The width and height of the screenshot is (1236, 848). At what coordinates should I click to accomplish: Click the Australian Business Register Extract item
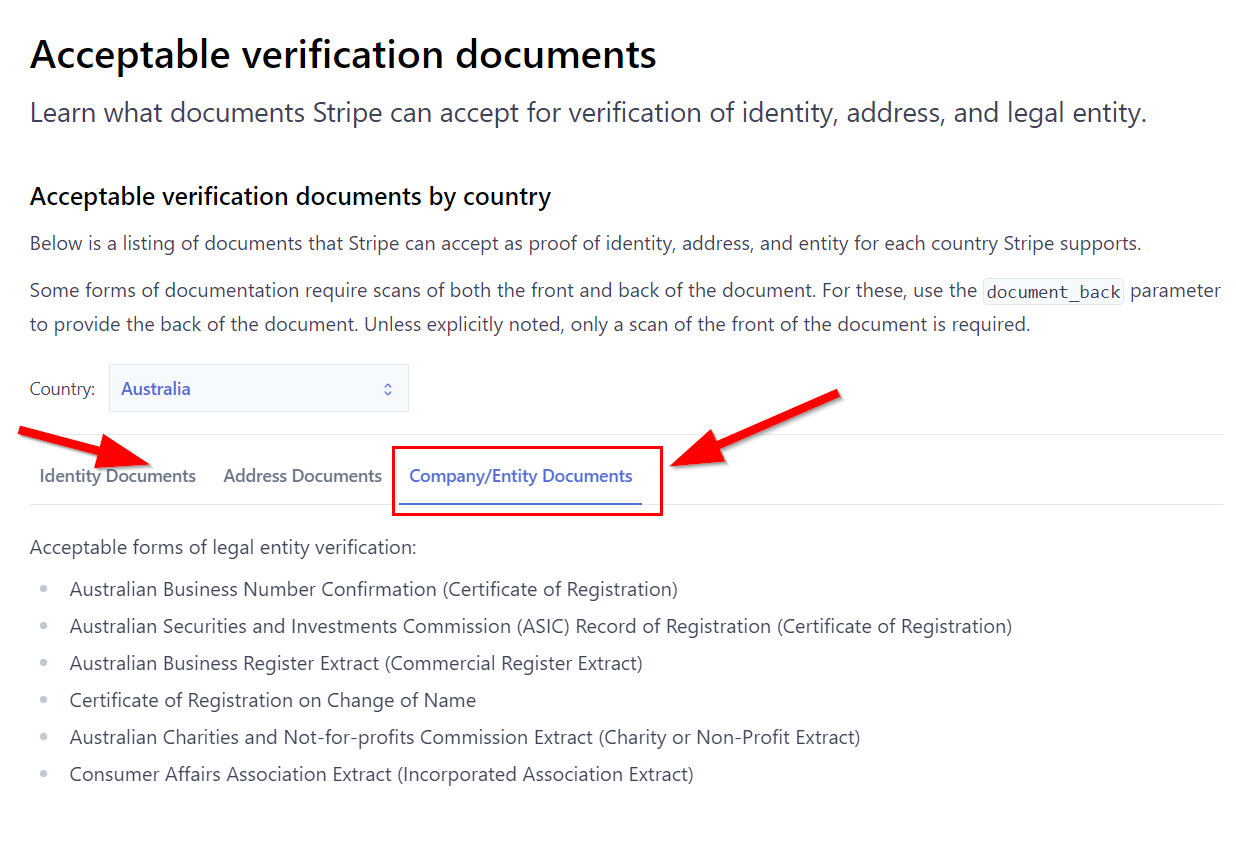coord(356,663)
